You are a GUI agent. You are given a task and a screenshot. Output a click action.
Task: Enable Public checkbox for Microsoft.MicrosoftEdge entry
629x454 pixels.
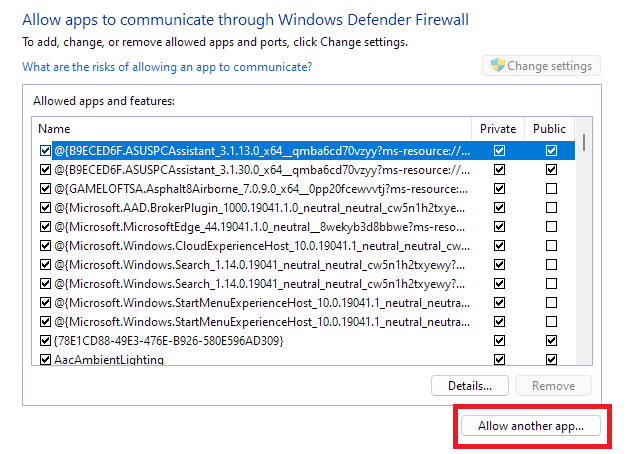tap(551, 227)
